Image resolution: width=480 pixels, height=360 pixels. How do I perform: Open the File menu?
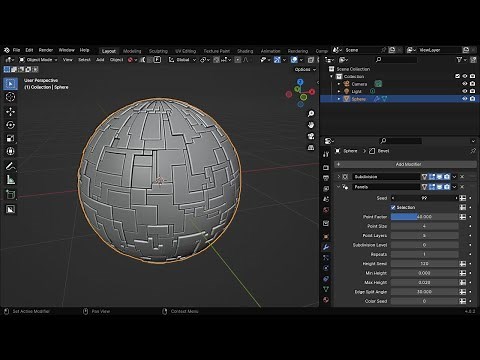point(16,50)
